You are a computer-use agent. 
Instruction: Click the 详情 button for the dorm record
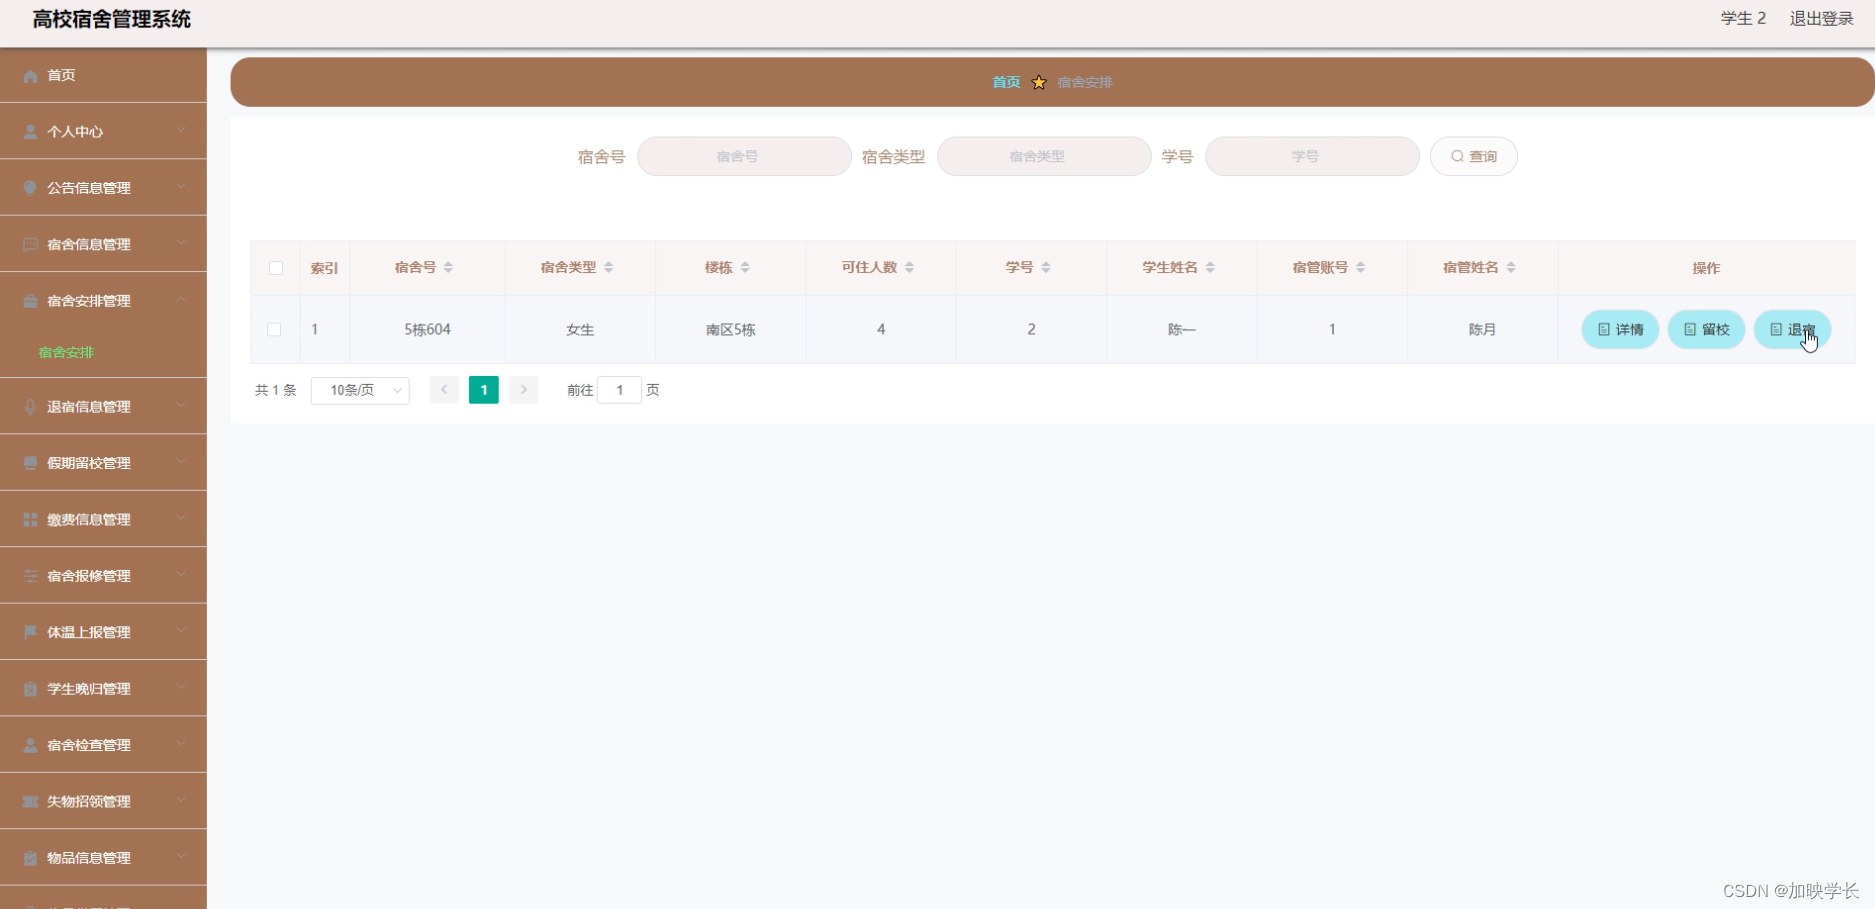click(x=1619, y=329)
